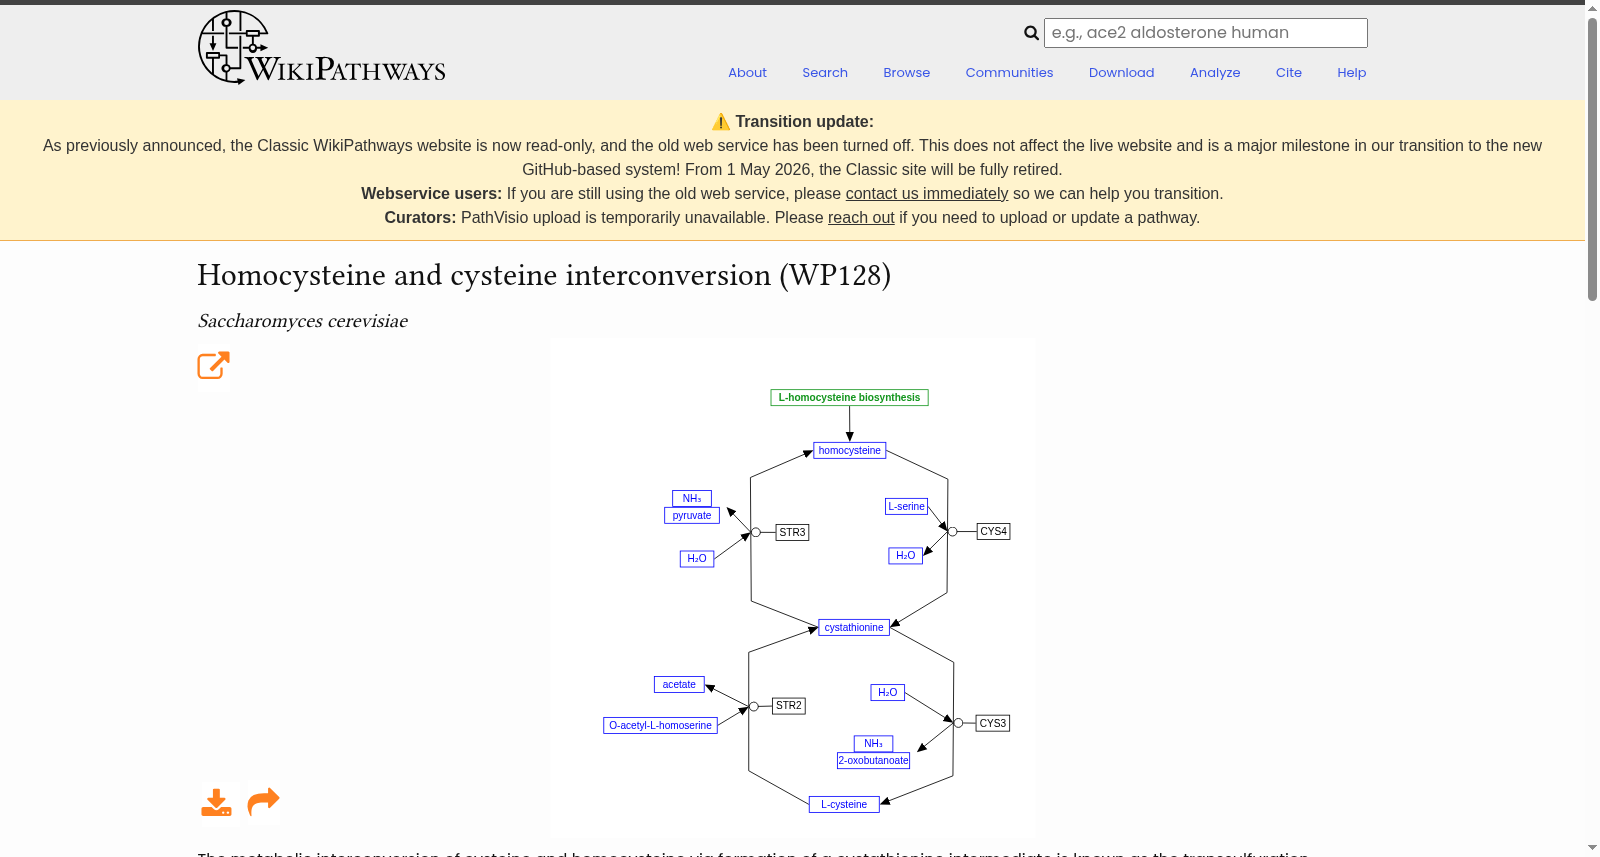Select the H₂O node near STR3
1600x857 pixels.
(x=697, y=559)
